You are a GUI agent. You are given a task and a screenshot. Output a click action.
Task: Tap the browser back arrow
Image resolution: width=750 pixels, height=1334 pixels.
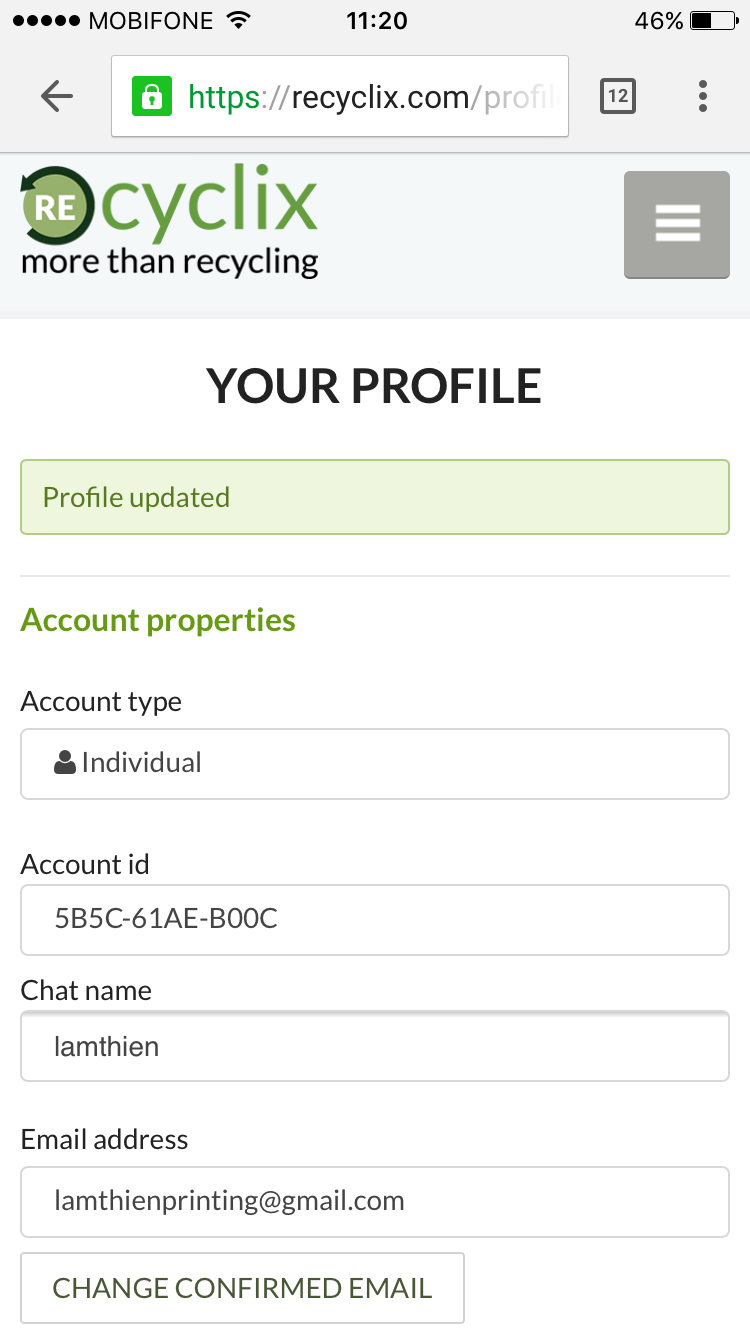pyautogui.click(x=57, y=96)
